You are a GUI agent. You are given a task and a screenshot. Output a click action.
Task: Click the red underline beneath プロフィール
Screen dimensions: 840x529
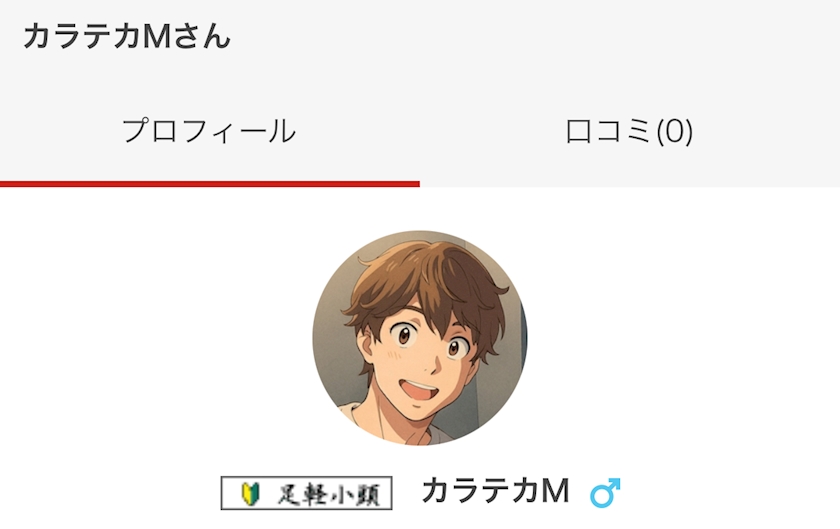coord(209,184)
